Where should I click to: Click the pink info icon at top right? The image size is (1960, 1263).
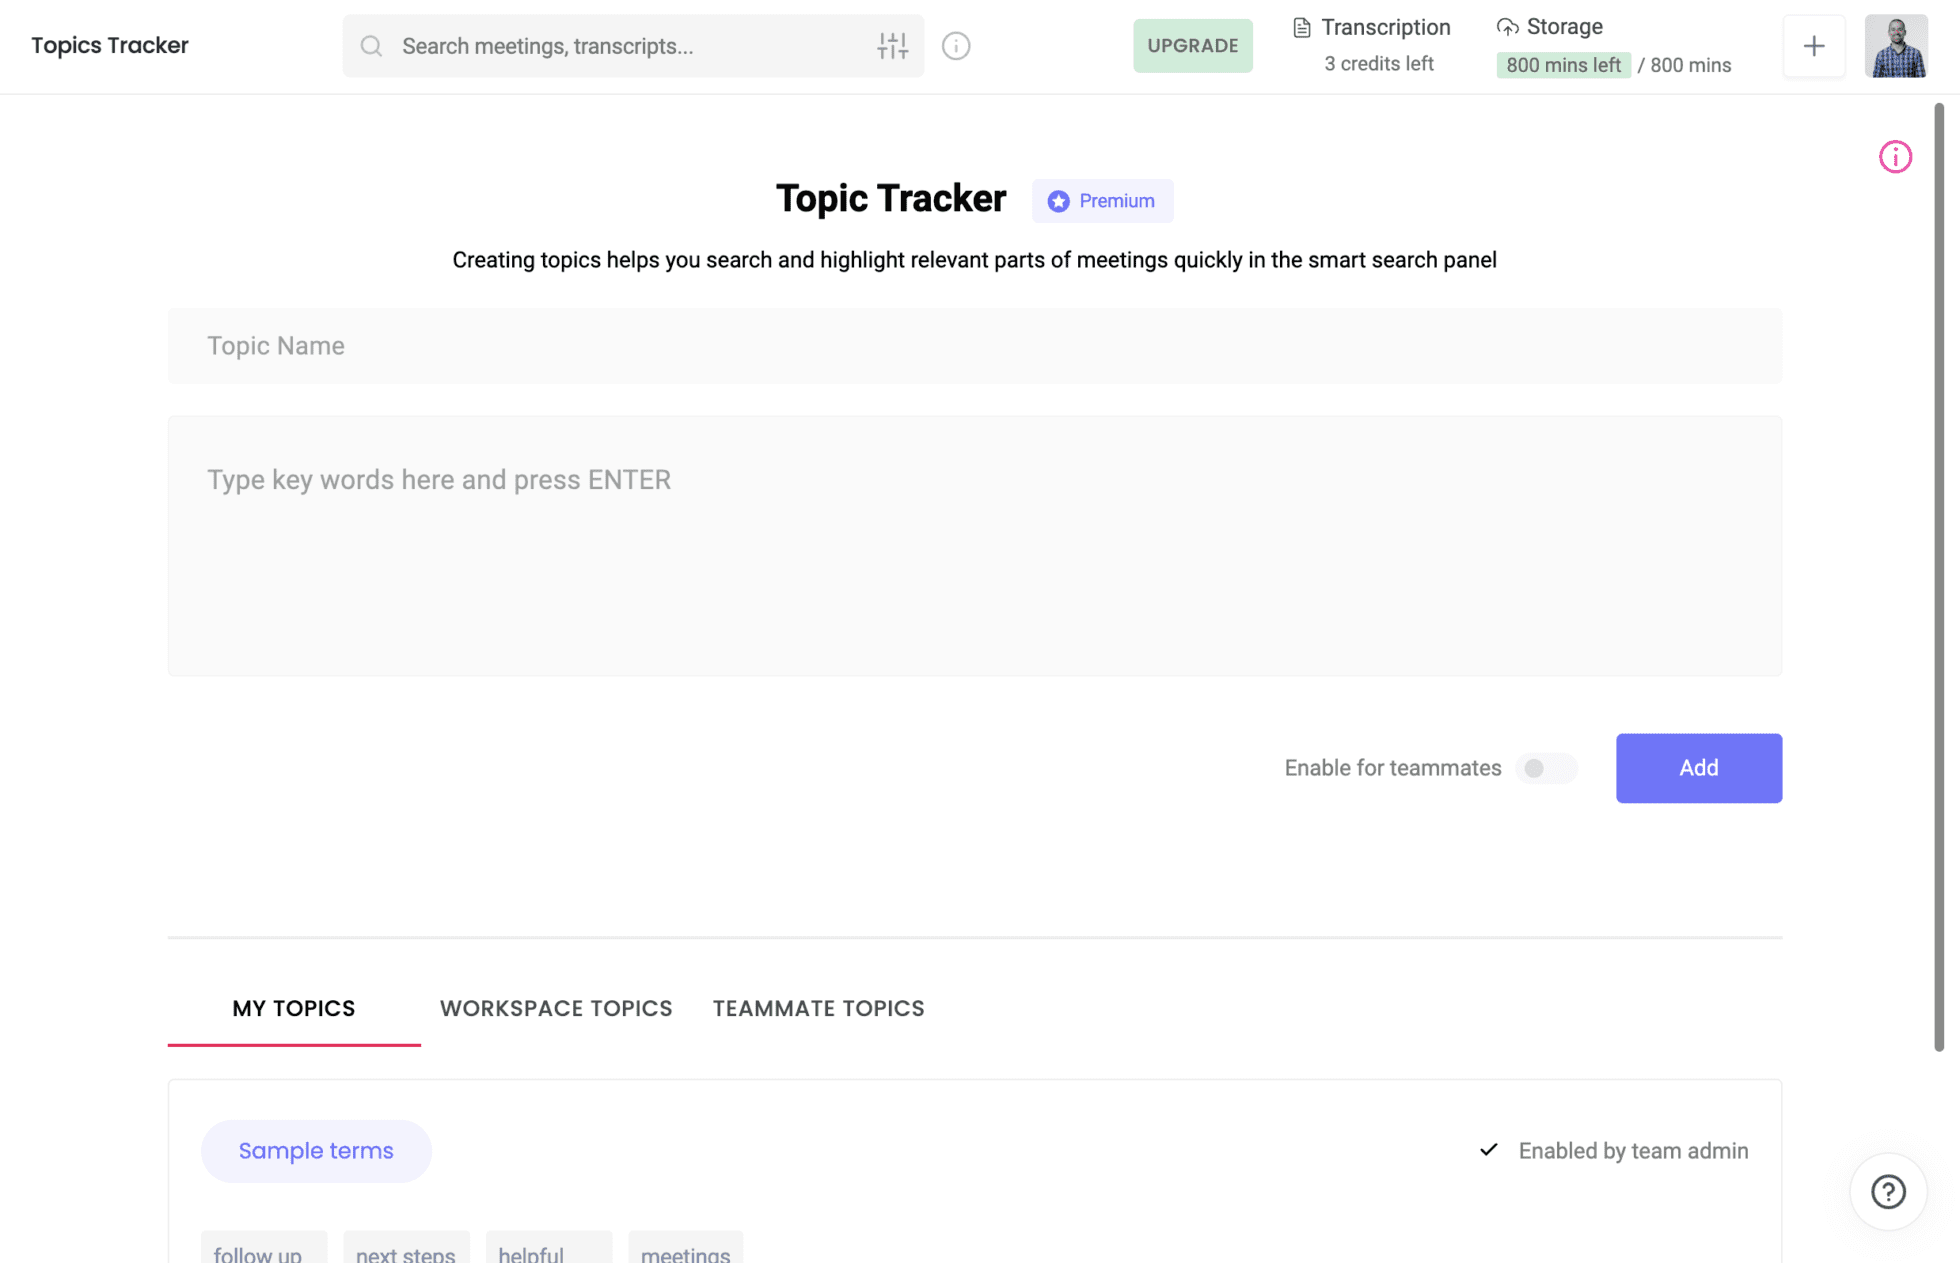[1894, 157]
